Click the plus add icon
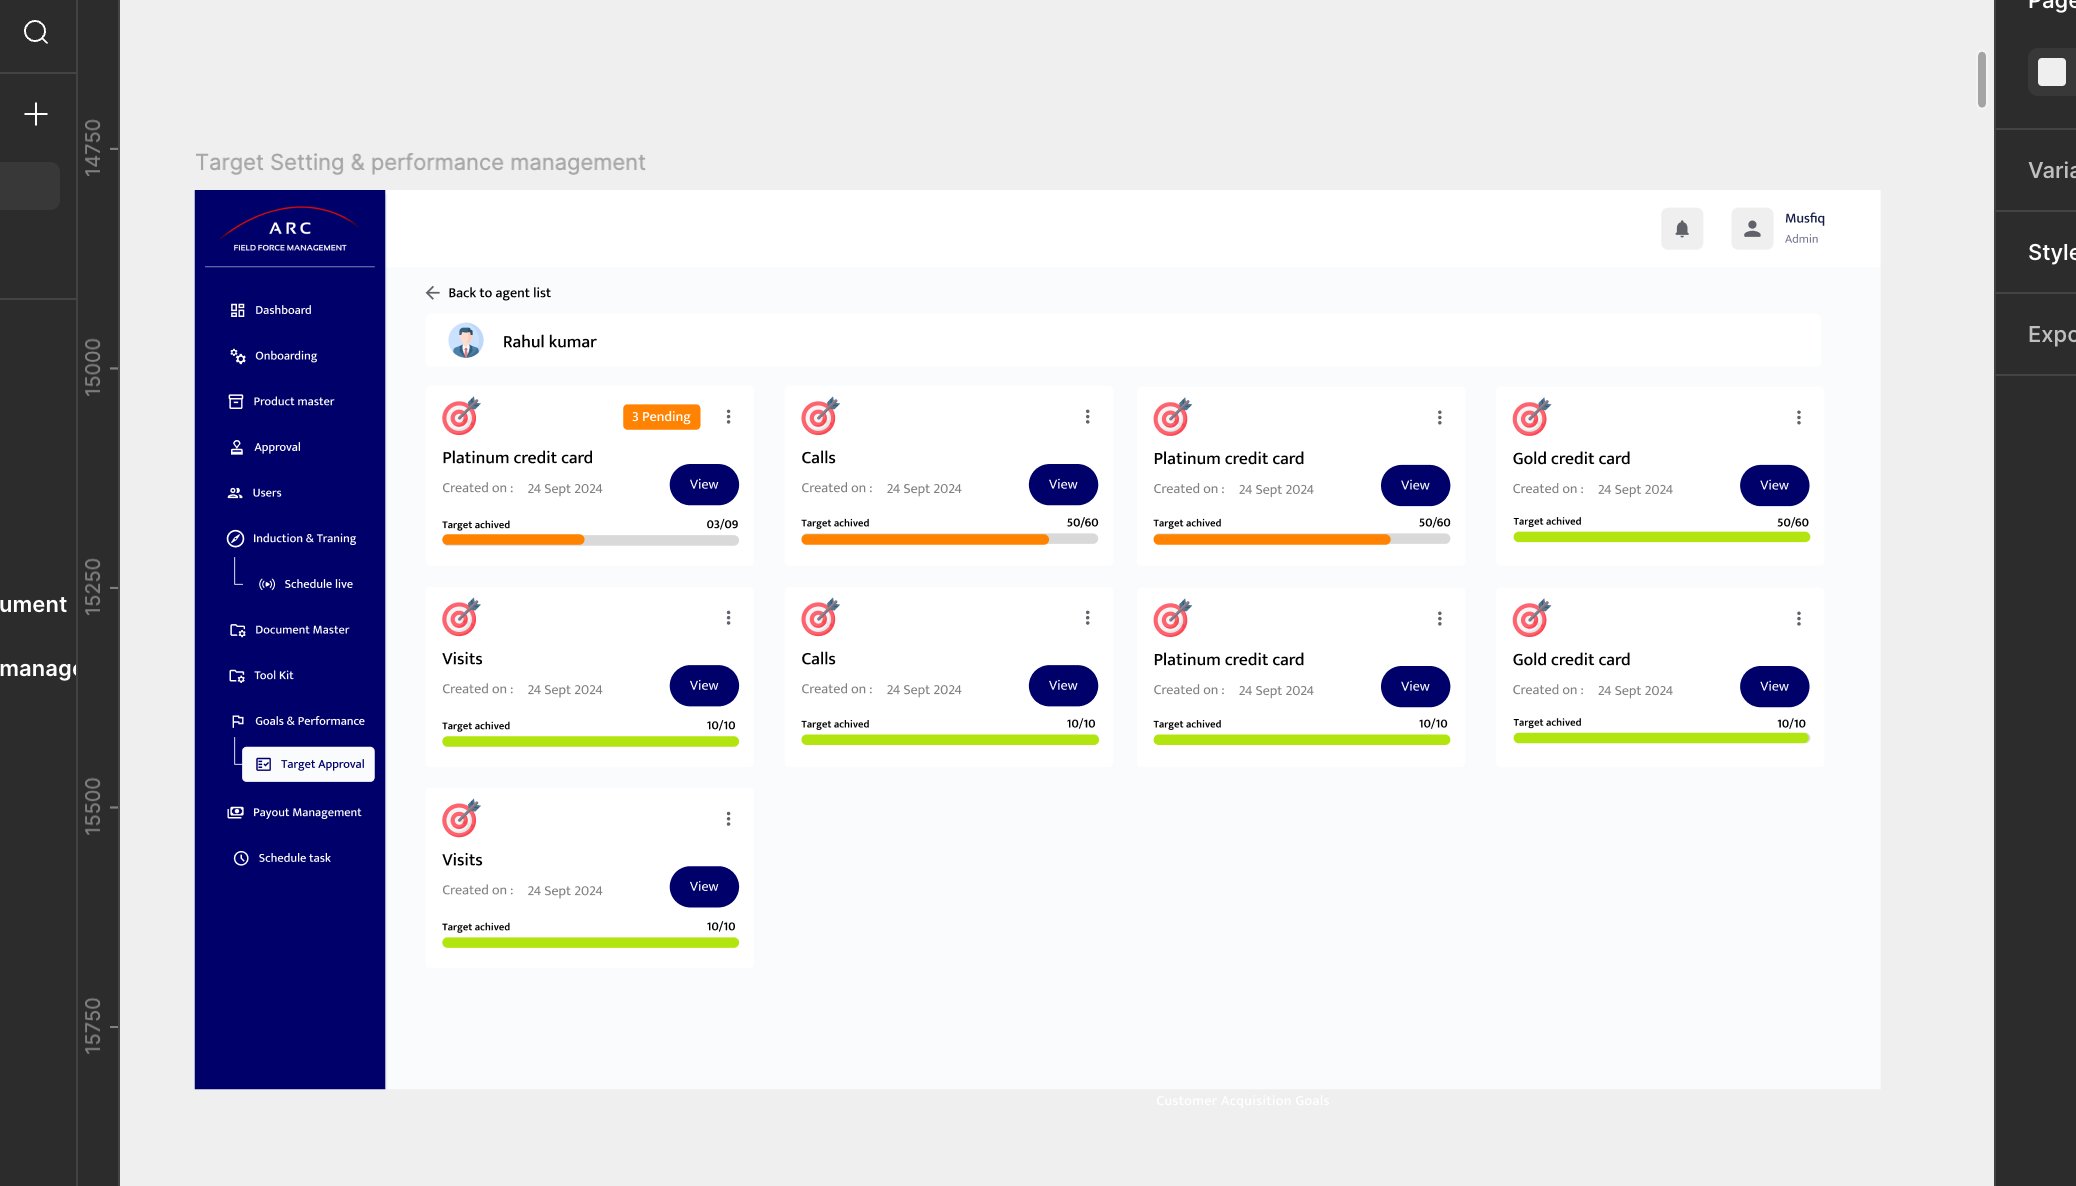 point(36,114)
